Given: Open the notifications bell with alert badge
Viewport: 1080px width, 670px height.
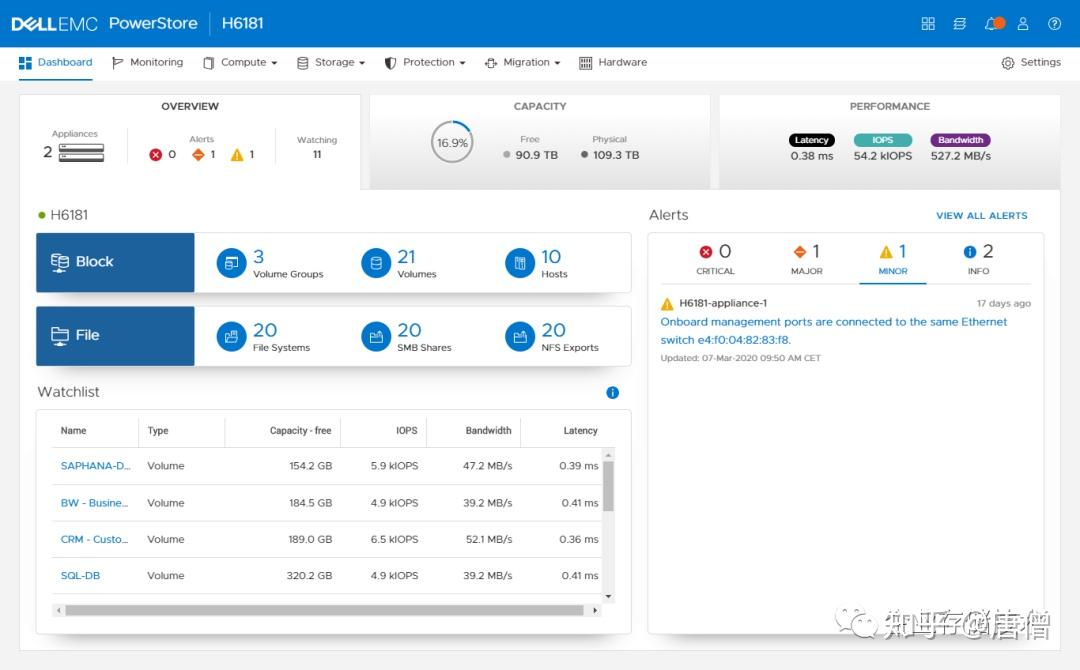Looking at the screenshot, I should click(994, 23).
